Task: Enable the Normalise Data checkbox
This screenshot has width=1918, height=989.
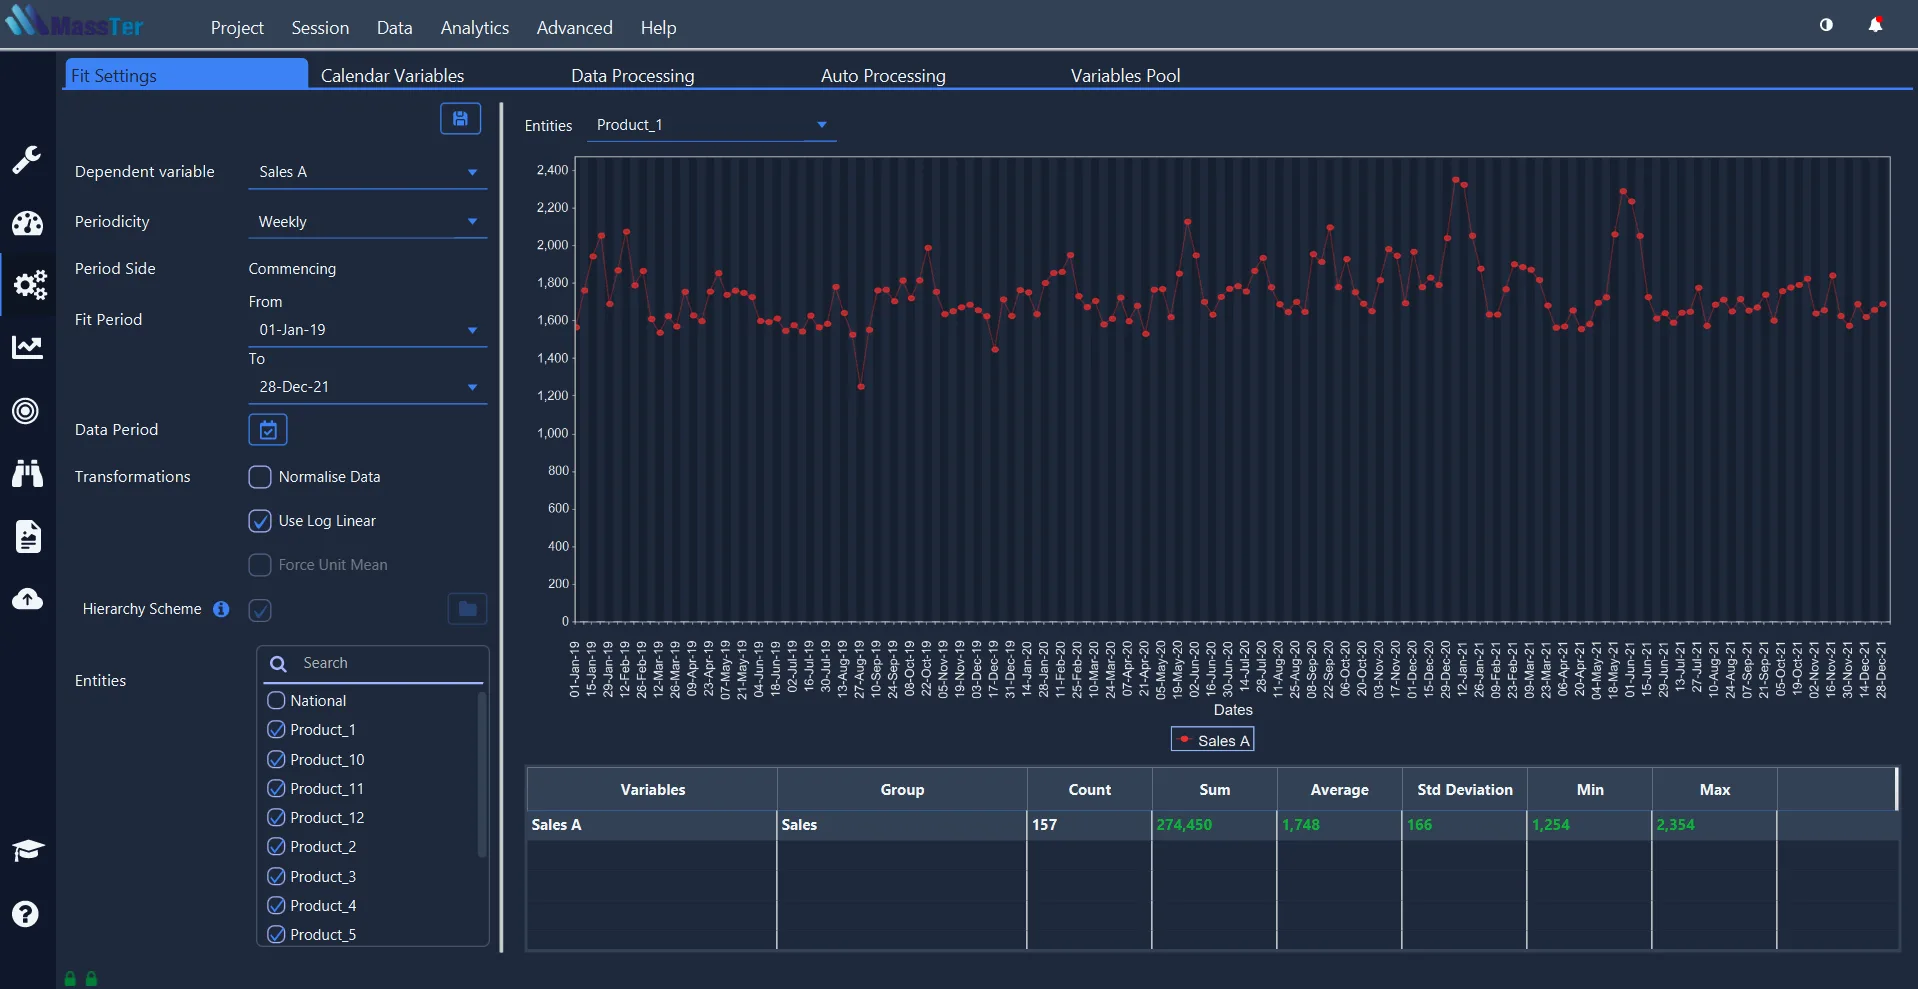Action: pos(260,477)
